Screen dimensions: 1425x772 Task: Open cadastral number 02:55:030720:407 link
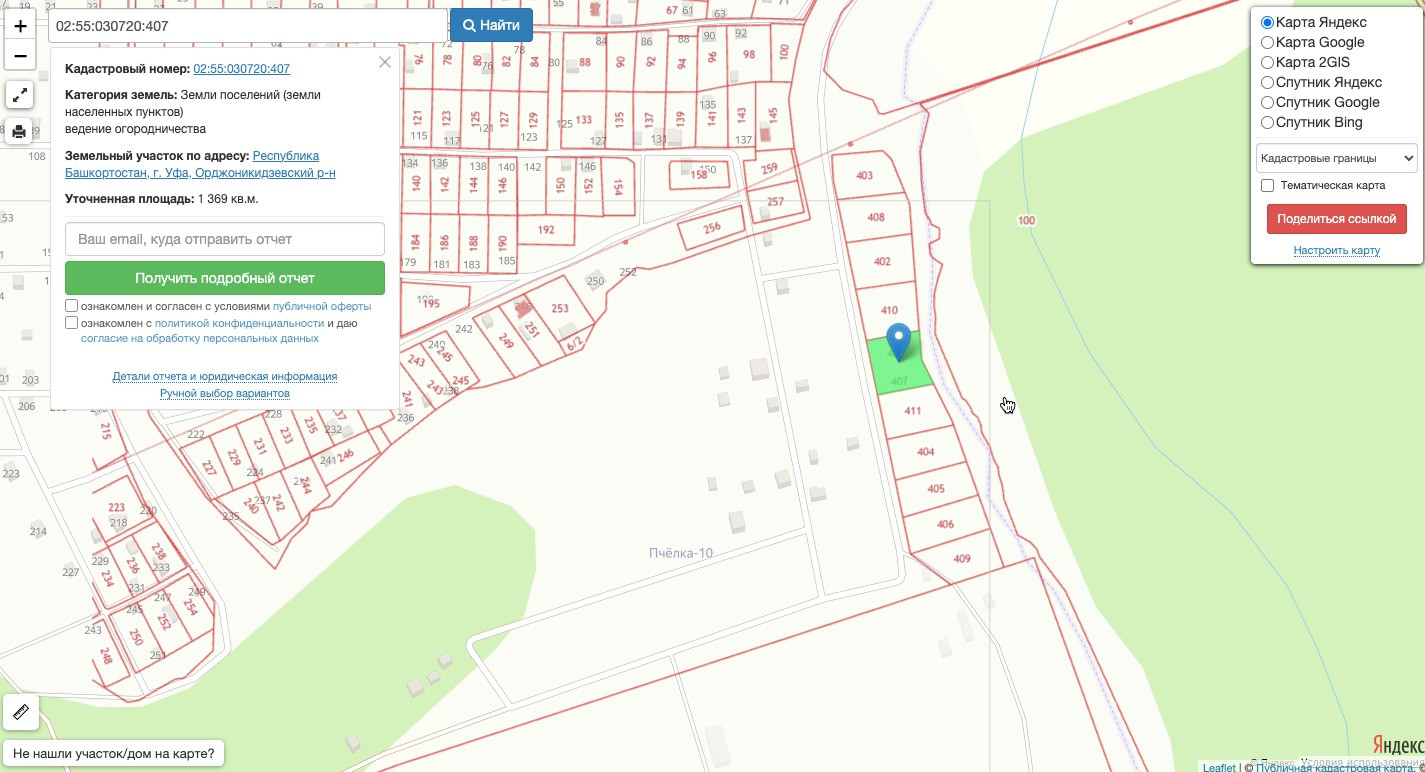(242, 69)
